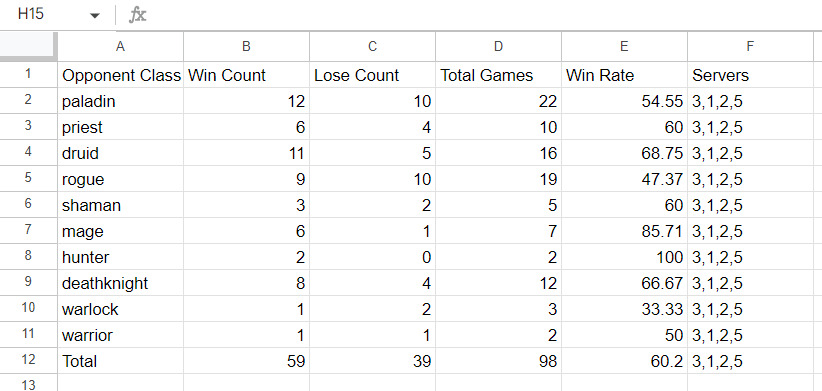The height and width of the screenshot is (391, 822).
Task: Select row 12 header
Action: coord(28,361)
